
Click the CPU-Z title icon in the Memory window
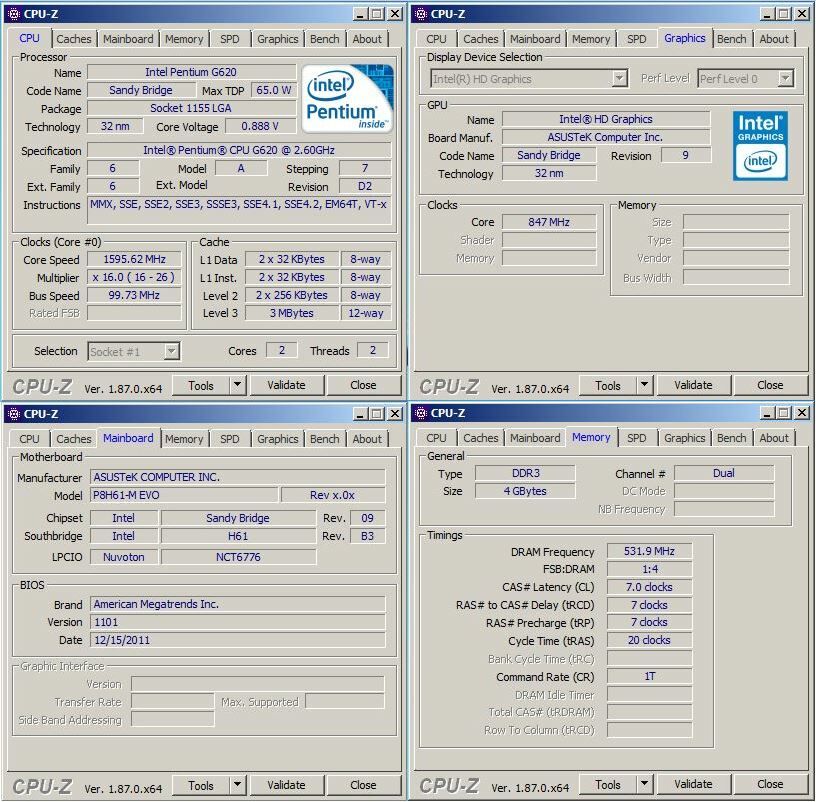(x=421, y=413)
